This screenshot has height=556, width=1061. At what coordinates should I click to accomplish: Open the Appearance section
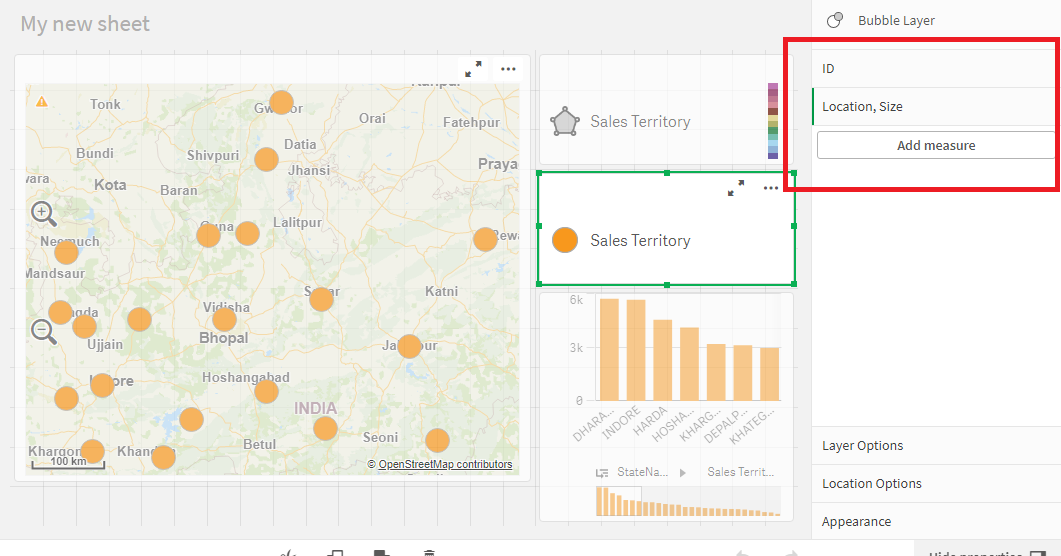click(x=935, y=522)
